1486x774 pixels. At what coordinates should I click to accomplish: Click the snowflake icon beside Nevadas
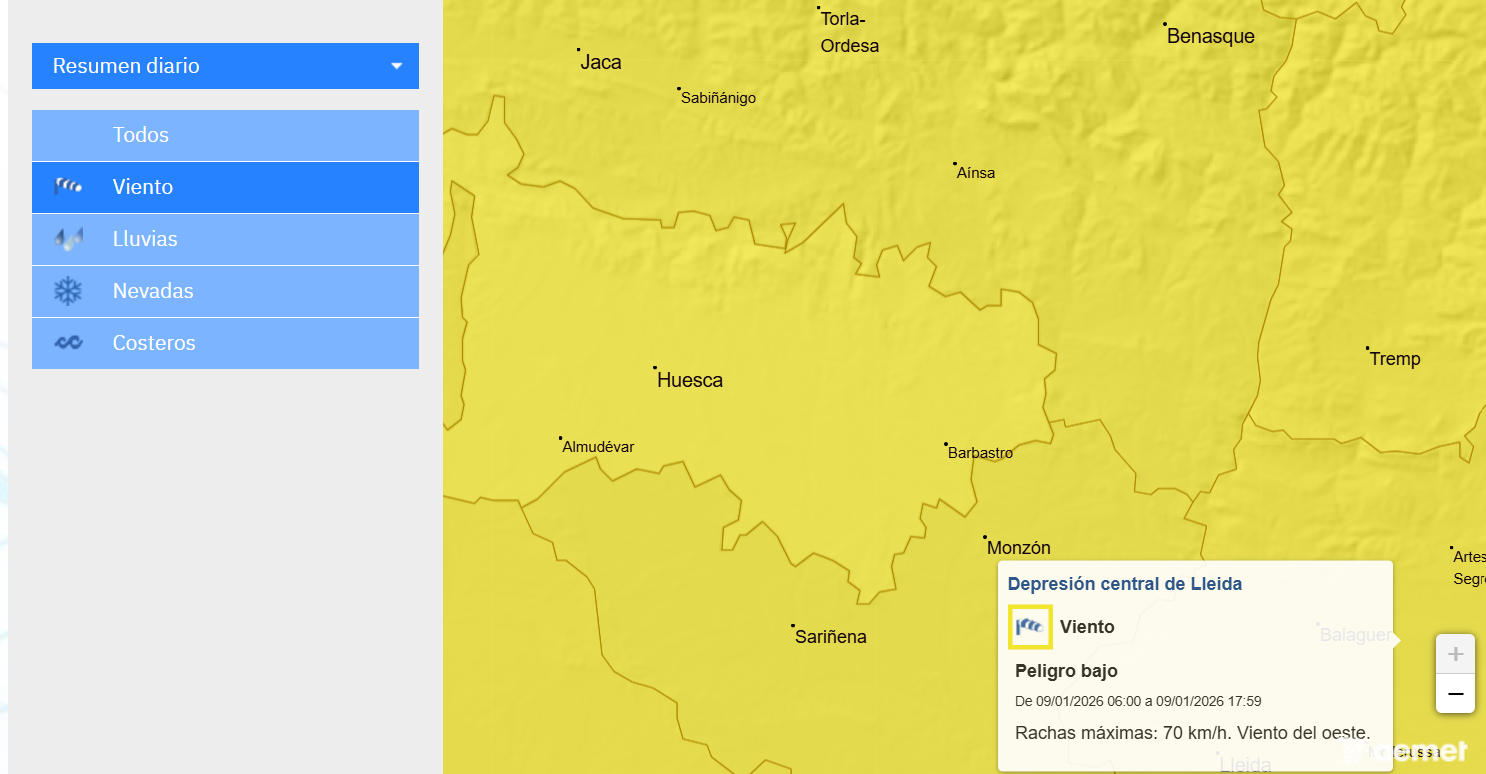click(68, 291)
